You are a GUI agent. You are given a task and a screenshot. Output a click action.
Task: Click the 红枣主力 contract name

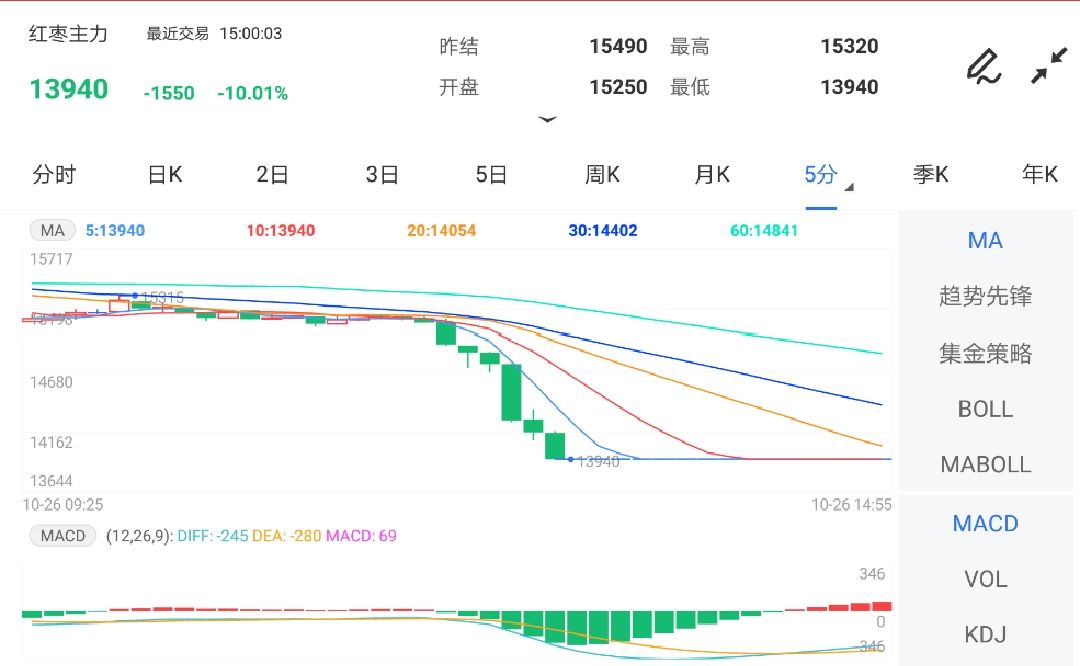click(x=68, y=34)
